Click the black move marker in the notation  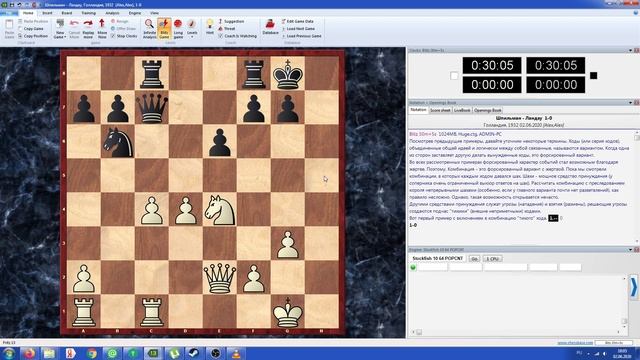(x=553, y=218)
